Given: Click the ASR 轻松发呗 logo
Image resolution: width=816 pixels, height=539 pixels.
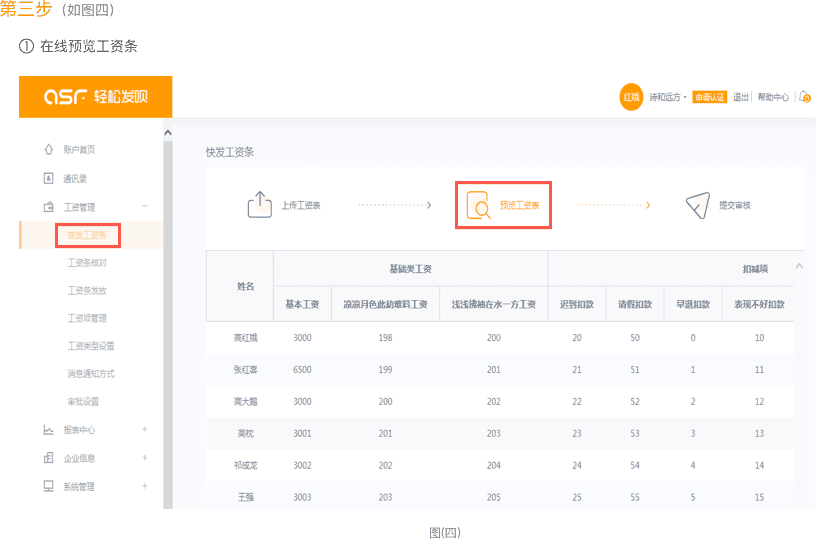Looking at the screenshot, I should [x=96, y=97].
